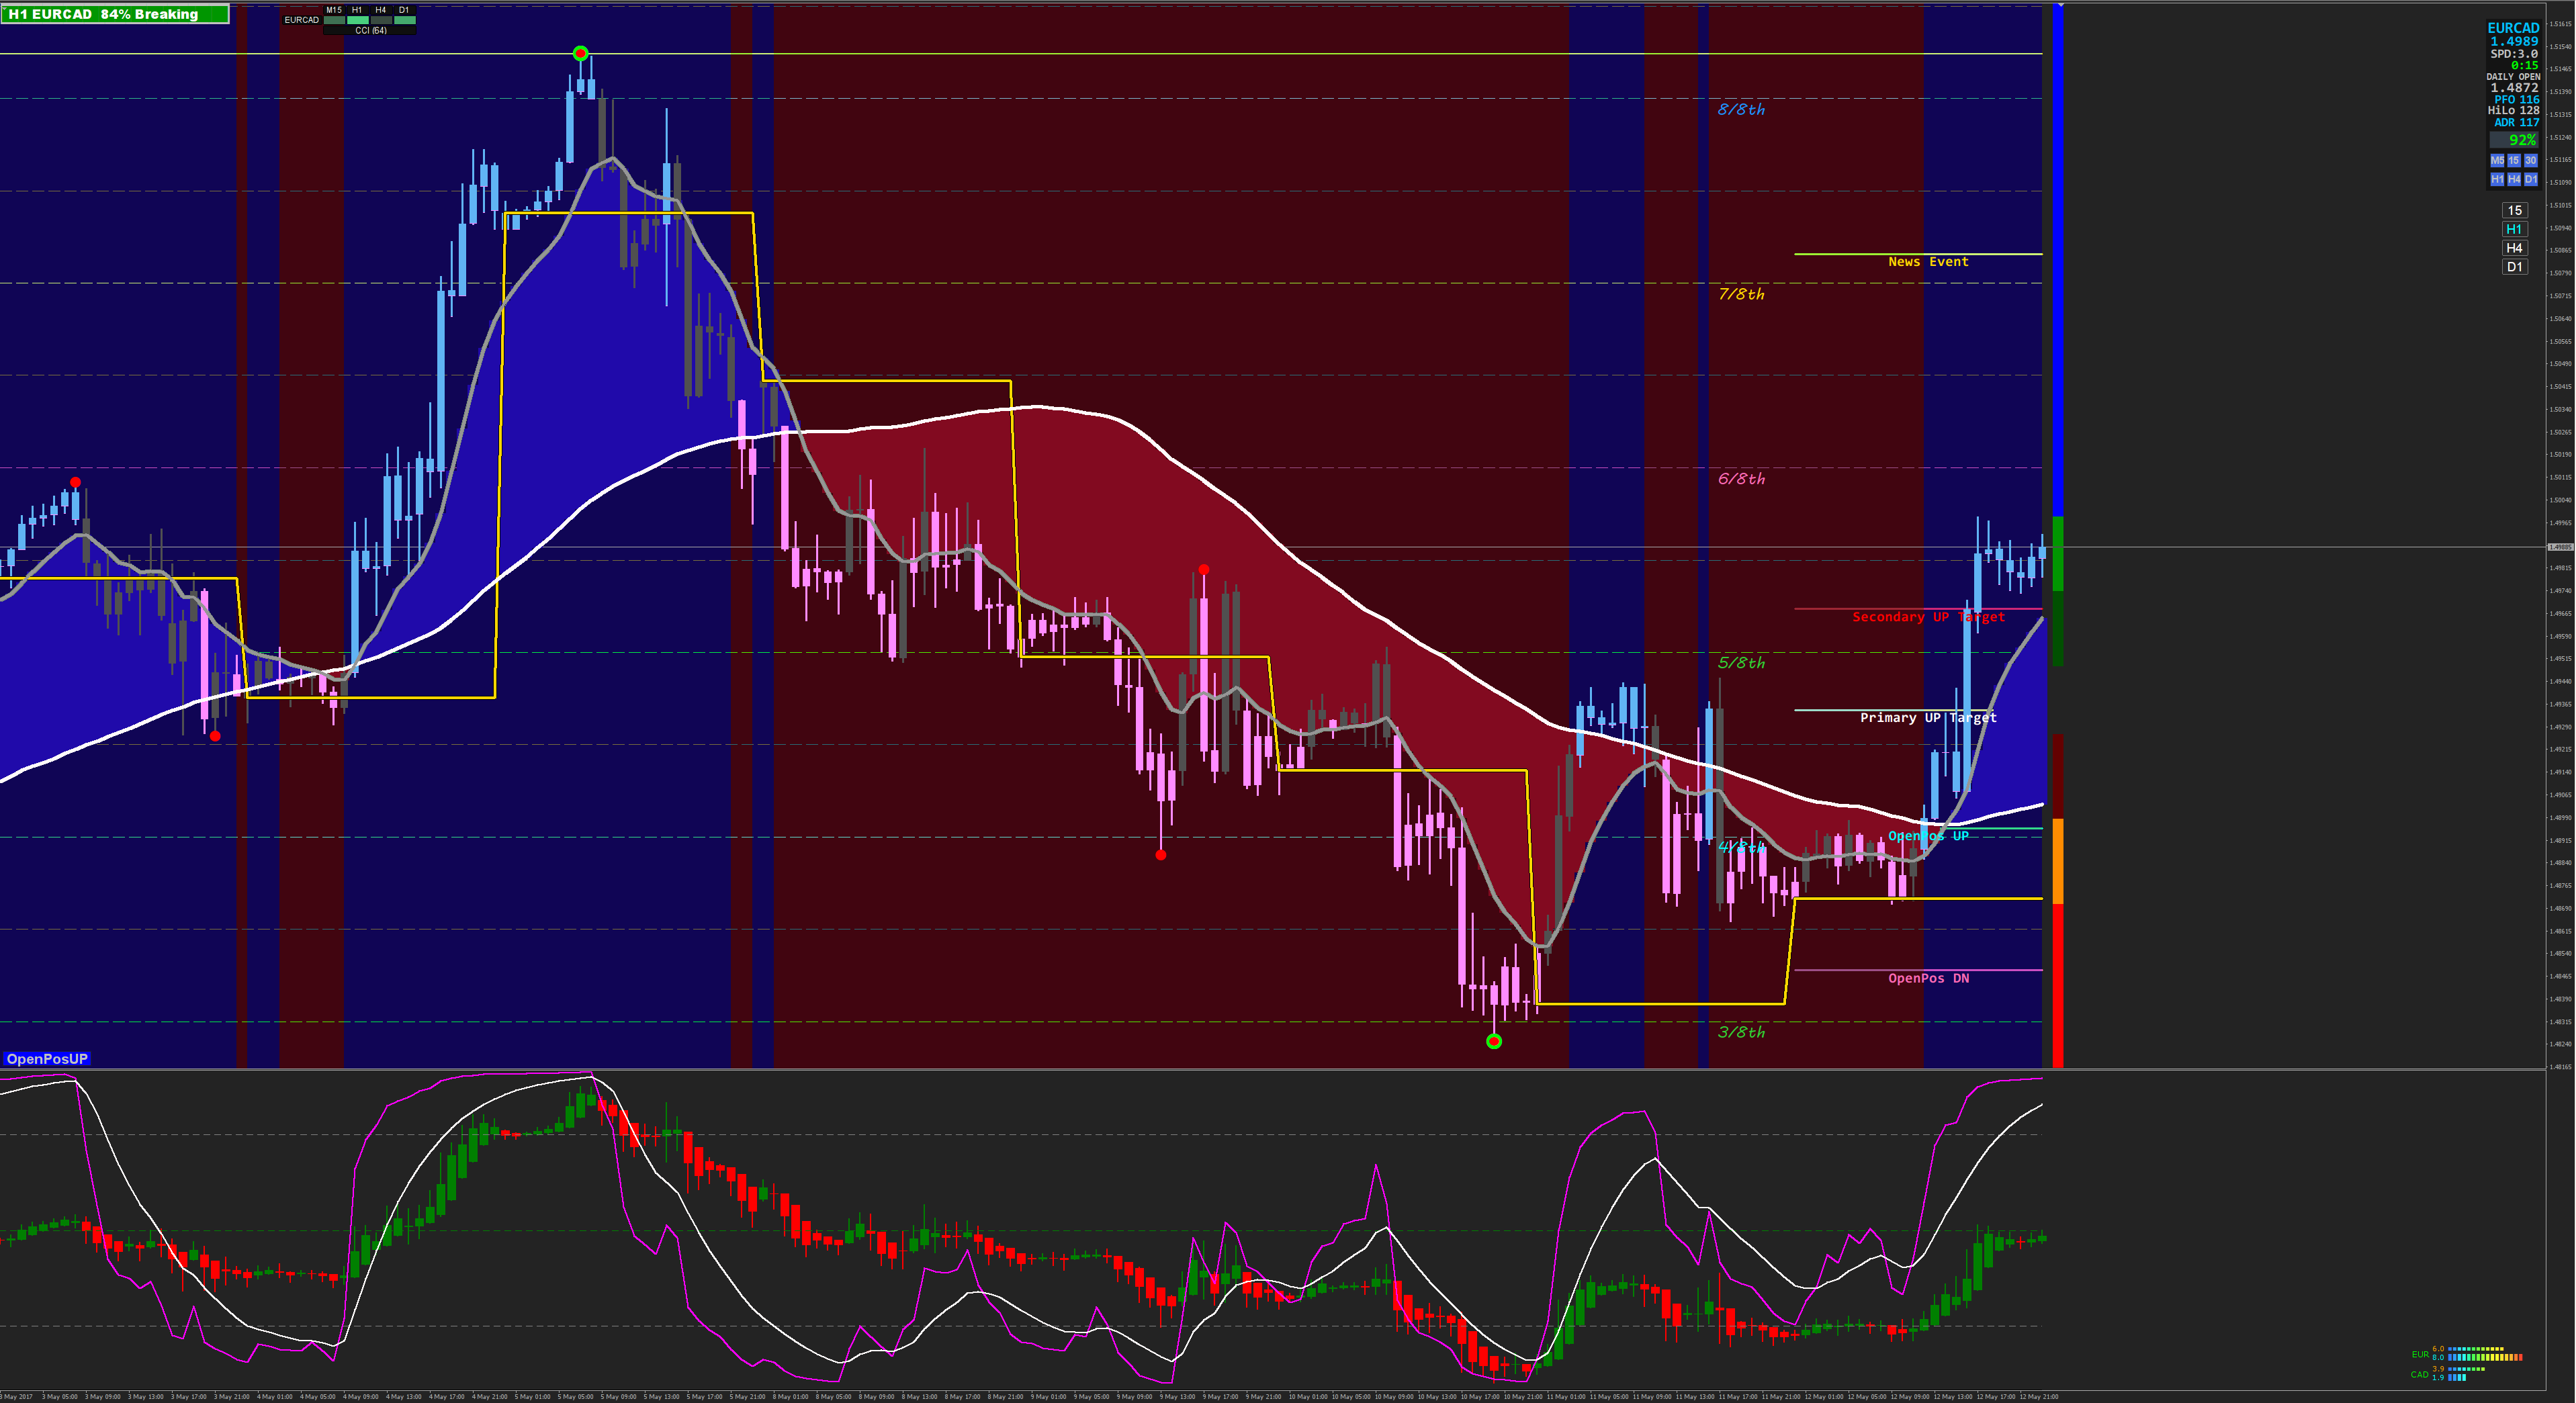This screenshot has width=2576, height=1403.
Task: Click the red dot above left price peak
Action: (75, 483)
